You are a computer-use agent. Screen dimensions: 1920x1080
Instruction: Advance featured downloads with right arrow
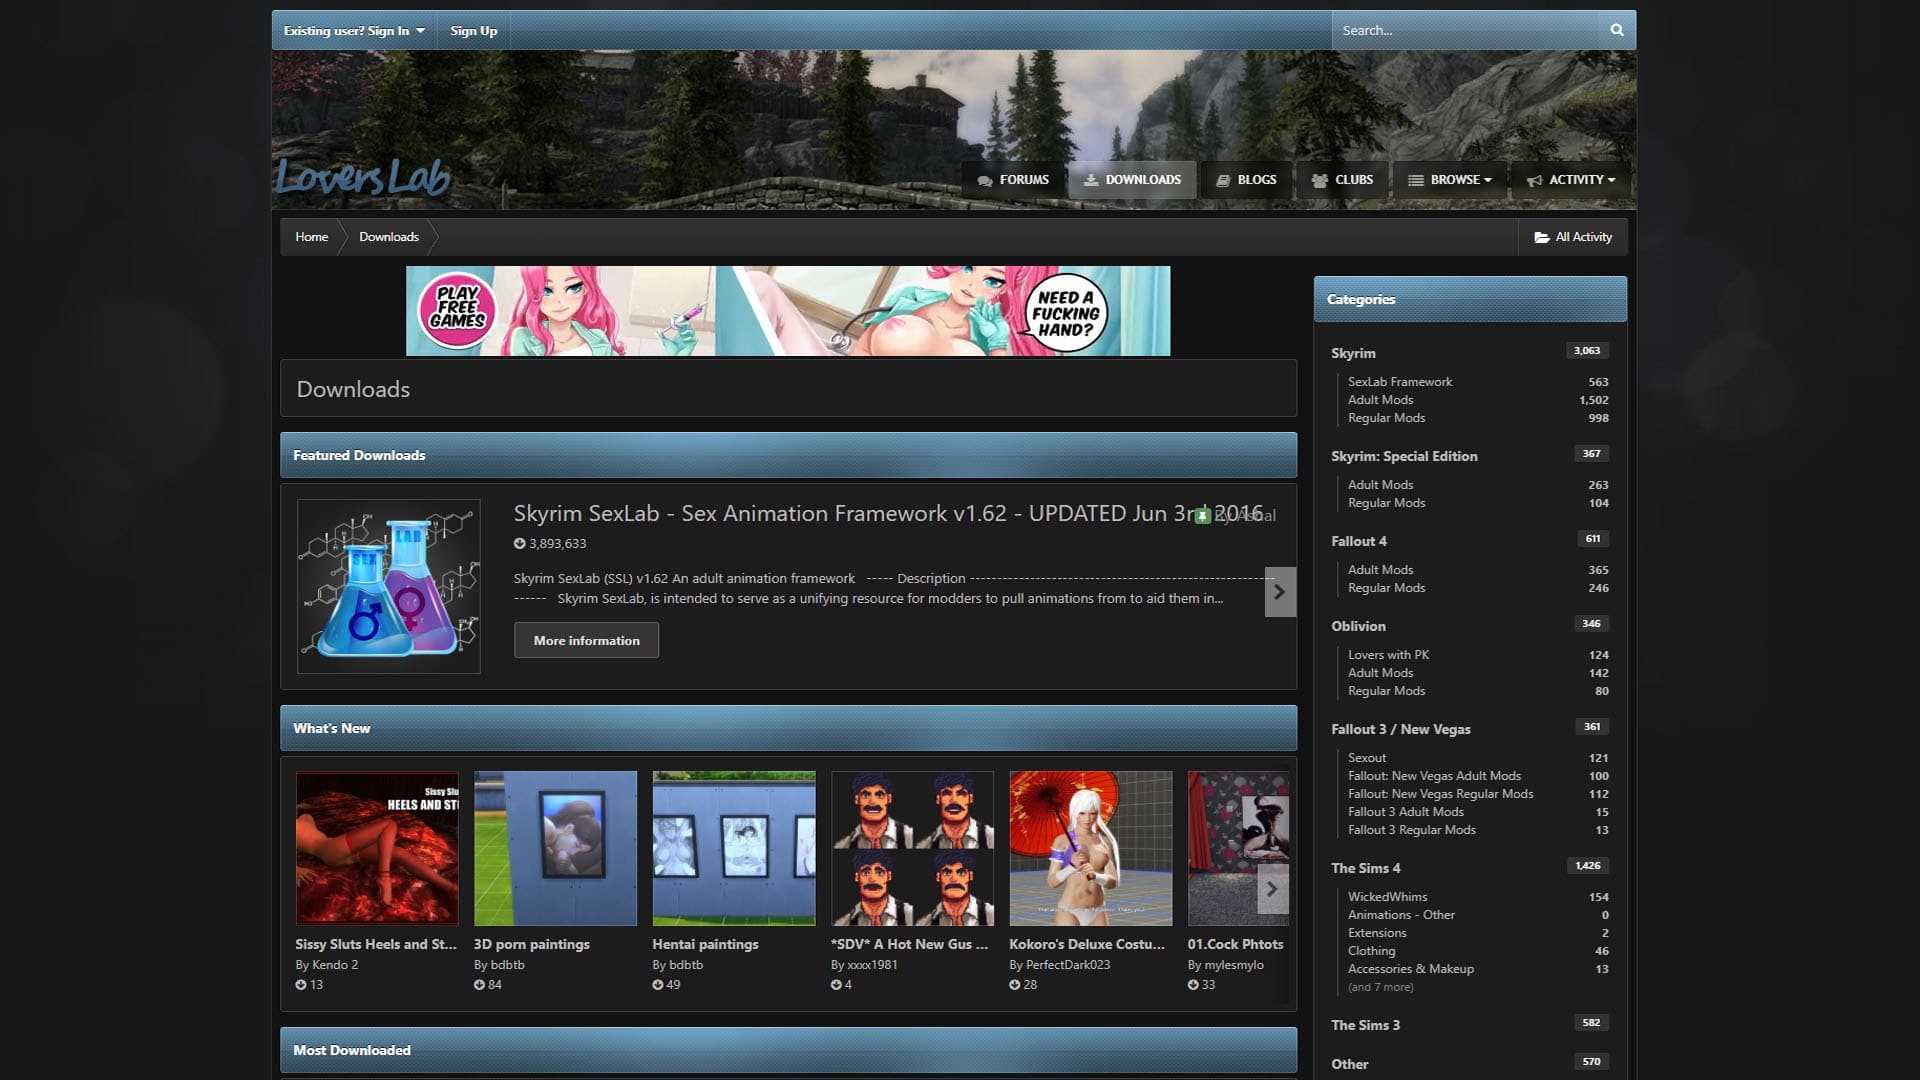(x=1279, y=592)
